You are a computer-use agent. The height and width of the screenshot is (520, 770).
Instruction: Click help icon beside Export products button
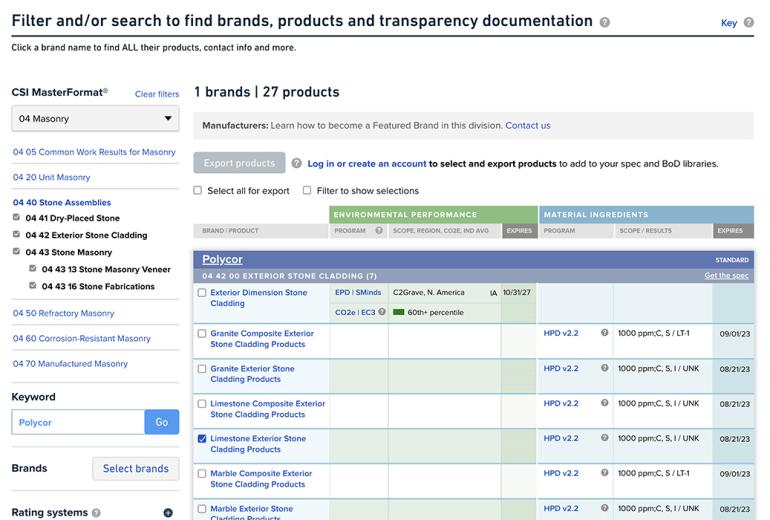coord(296,163)
